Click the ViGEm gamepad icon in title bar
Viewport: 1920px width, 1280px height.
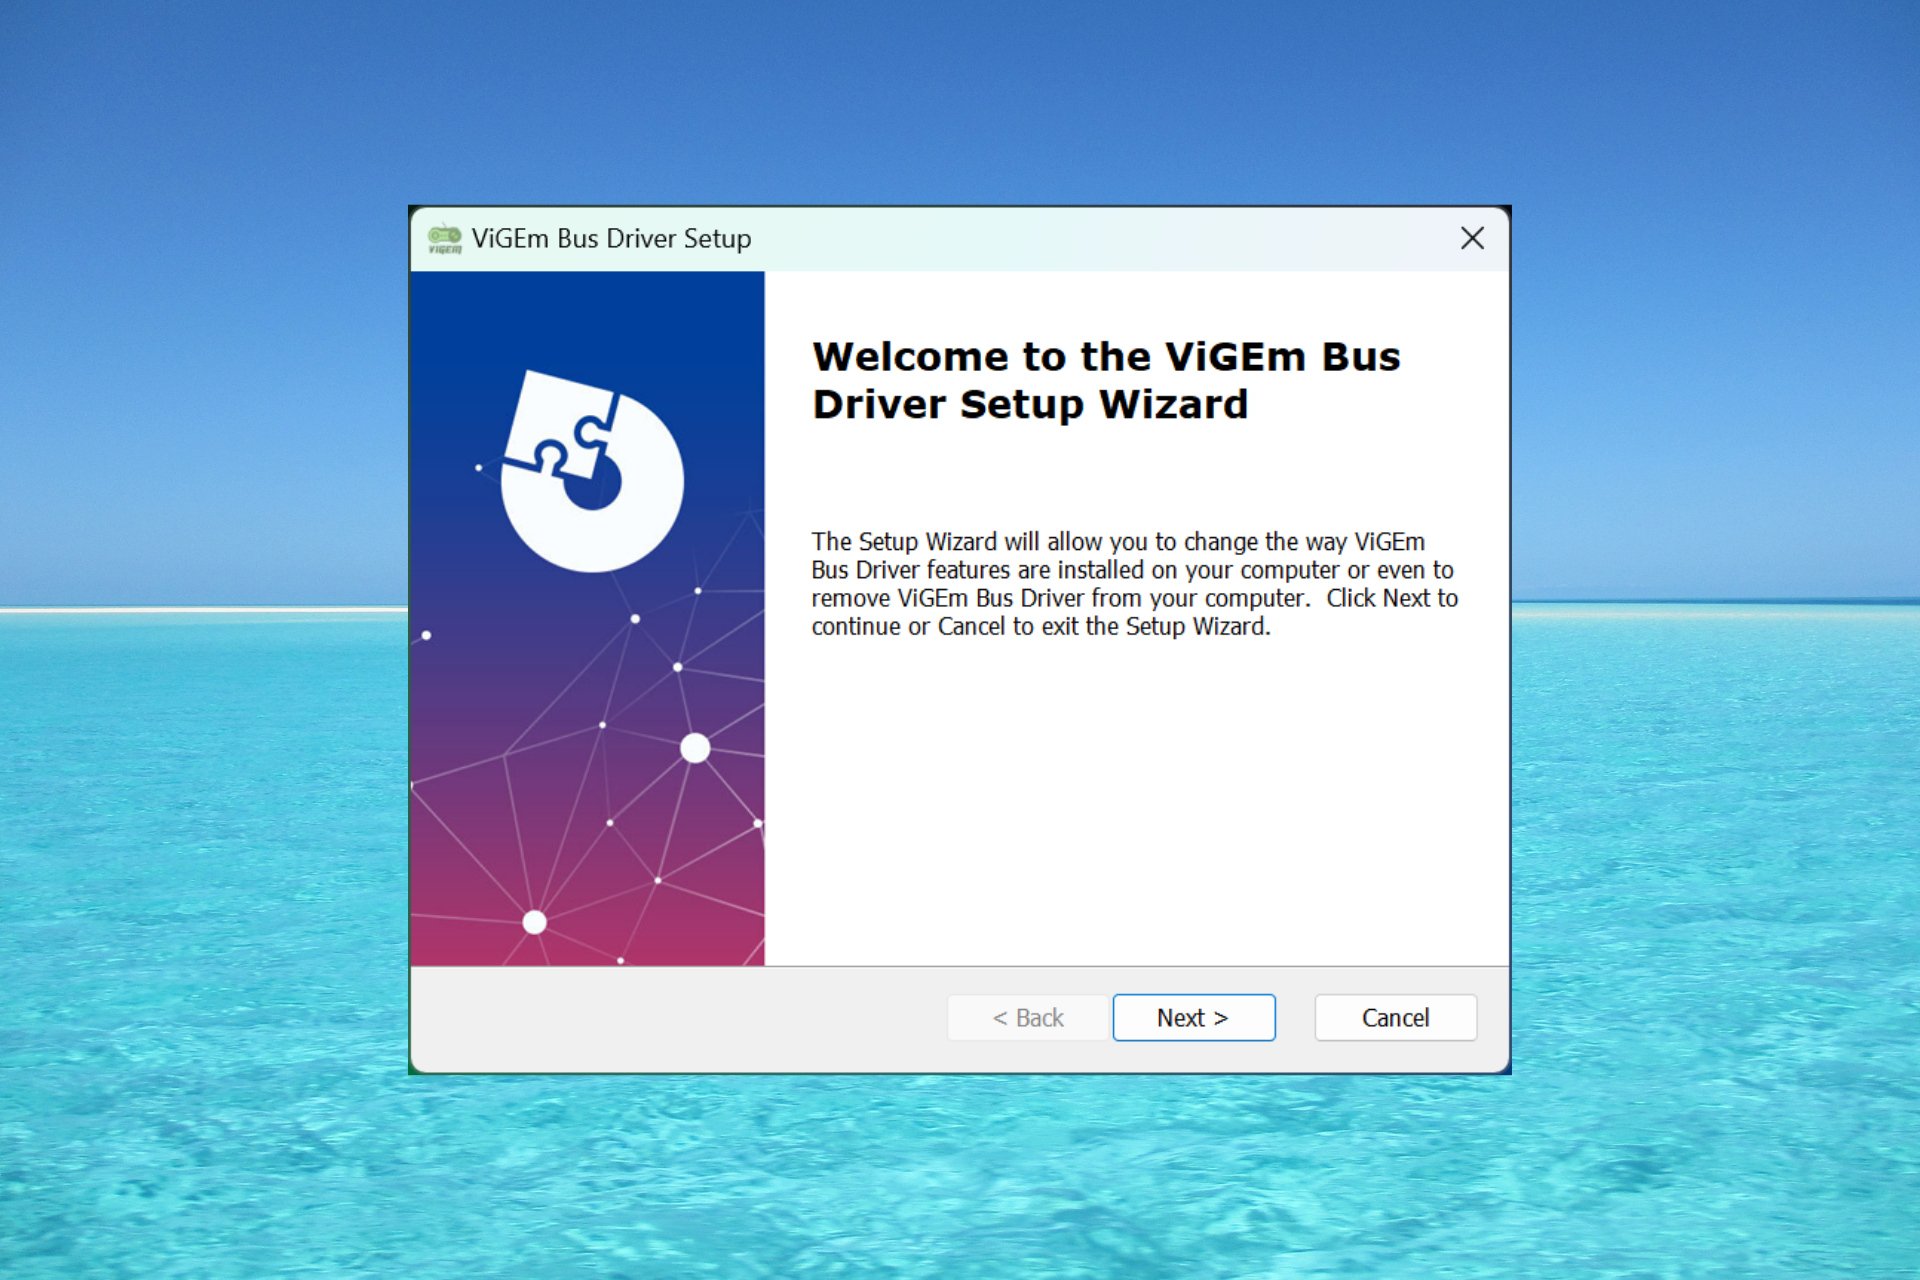click(445, 239)
